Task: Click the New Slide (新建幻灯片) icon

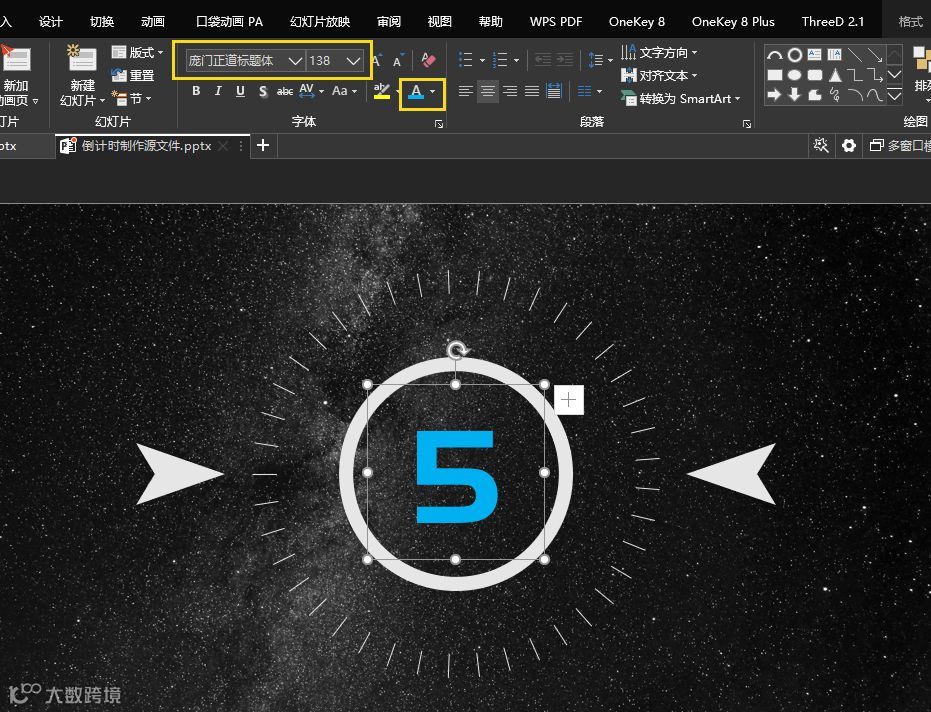Action: coord(82,59)
